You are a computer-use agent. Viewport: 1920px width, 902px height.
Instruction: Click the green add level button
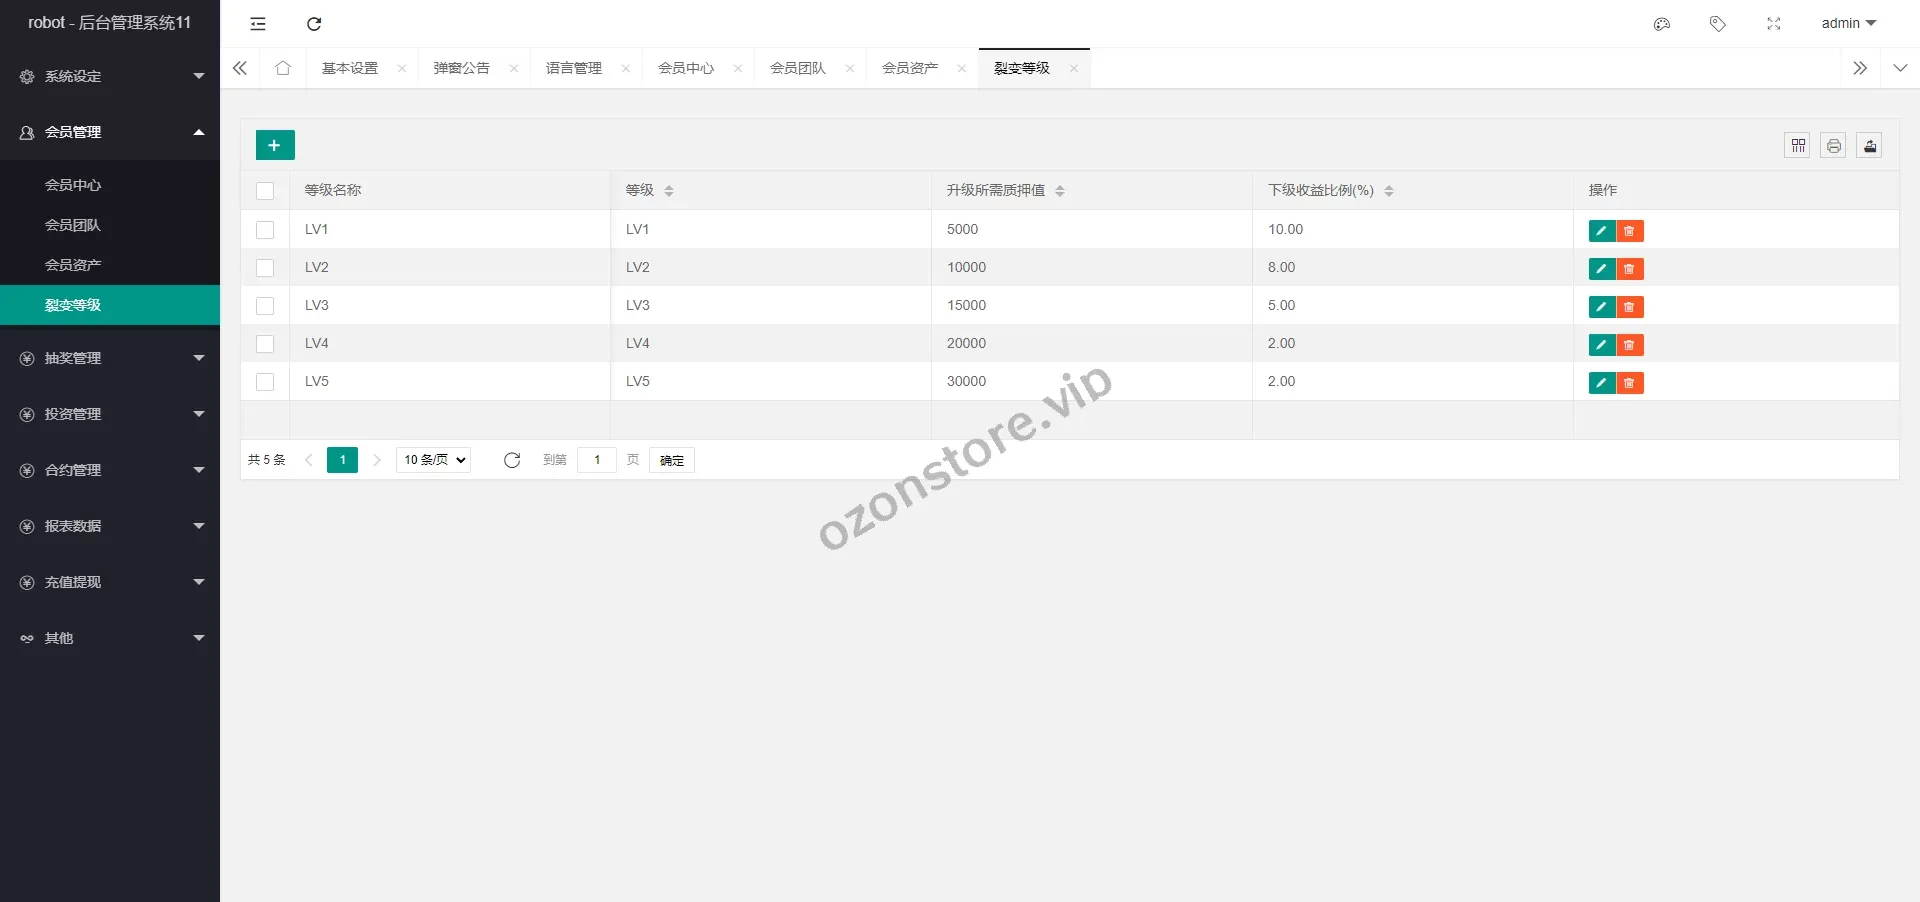275,145
